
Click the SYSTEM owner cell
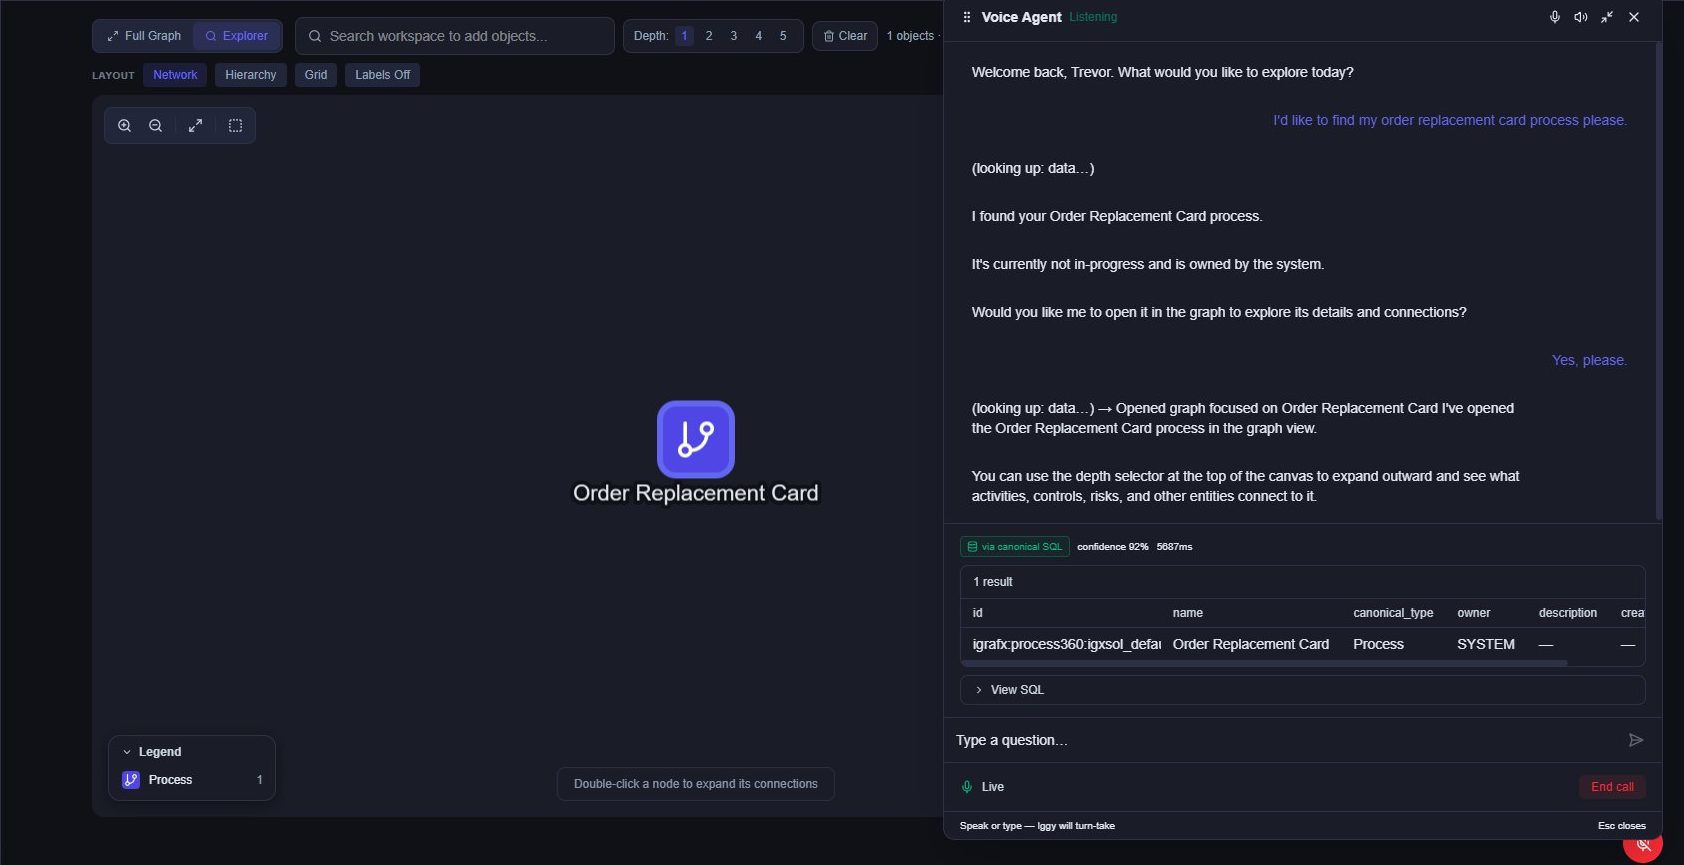click(1486, 644)
